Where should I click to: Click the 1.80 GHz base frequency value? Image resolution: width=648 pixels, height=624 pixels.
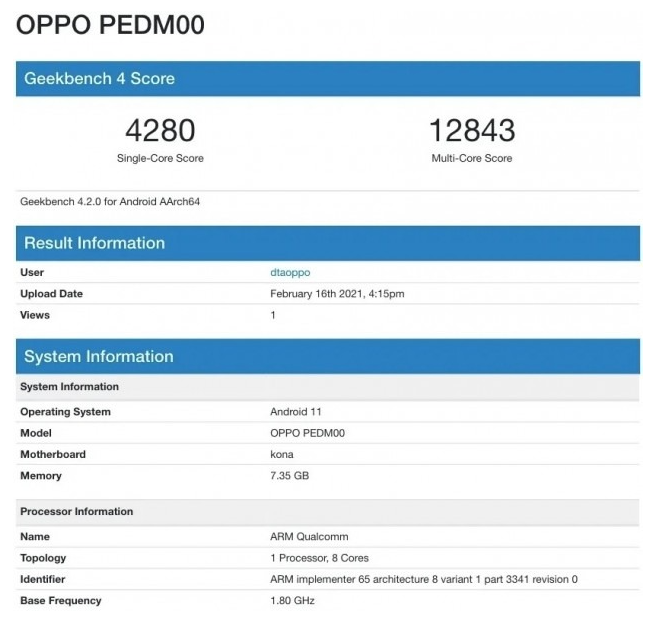(x=292, y=601)
